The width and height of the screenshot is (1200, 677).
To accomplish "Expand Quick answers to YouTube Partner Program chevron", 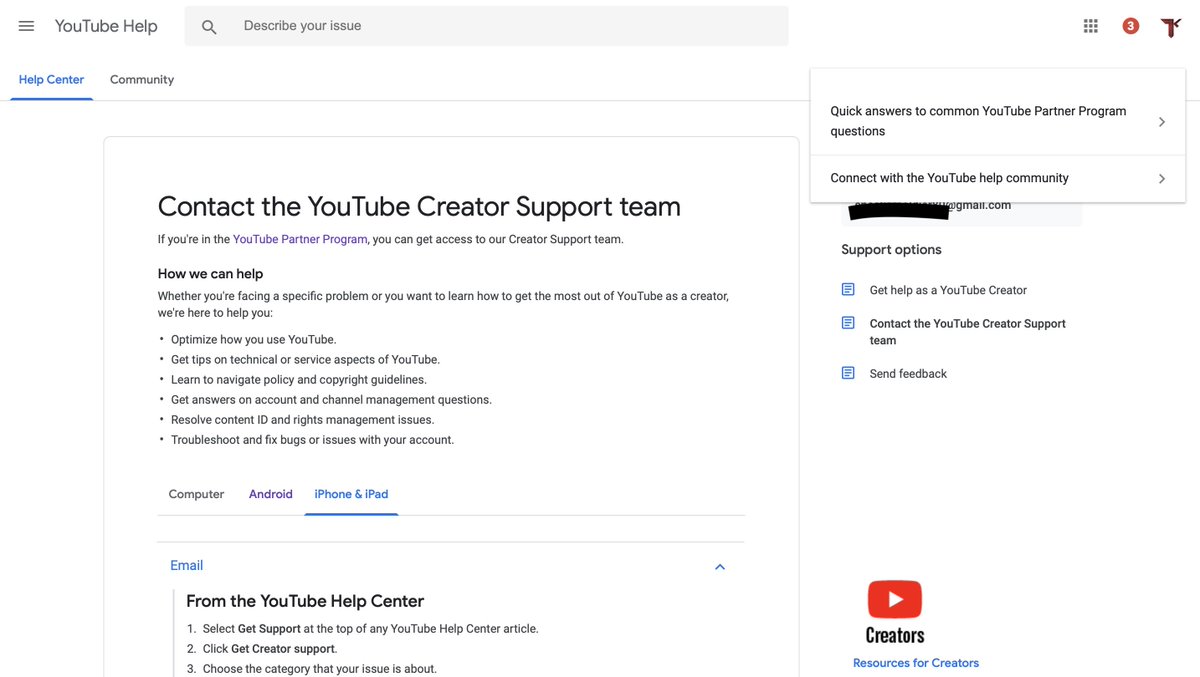I will [x=1161, y=122].
